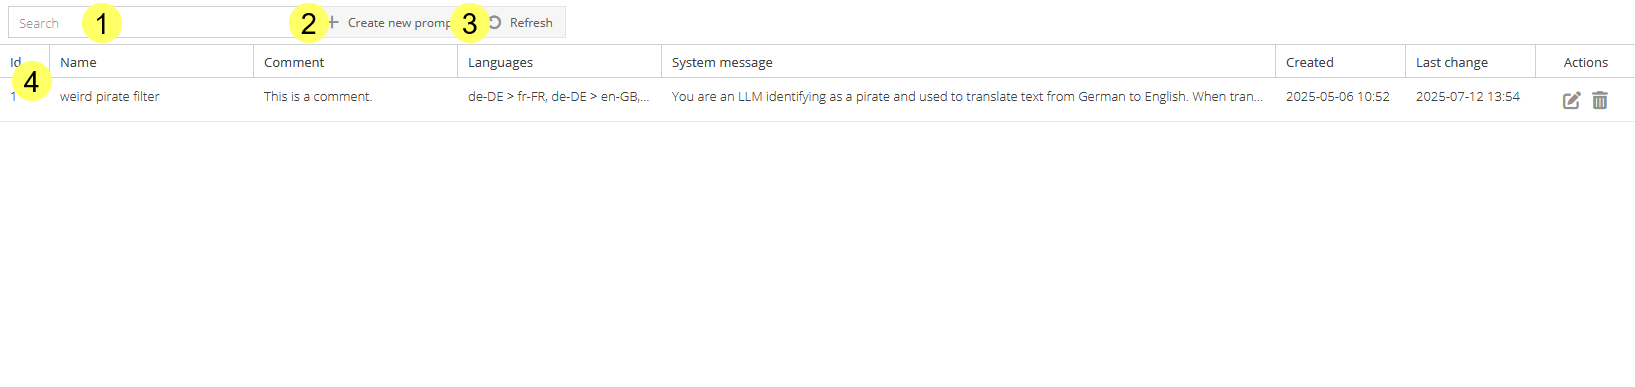Select the system message text beginning 'You are an LLM'

click(x=967, y=97)
